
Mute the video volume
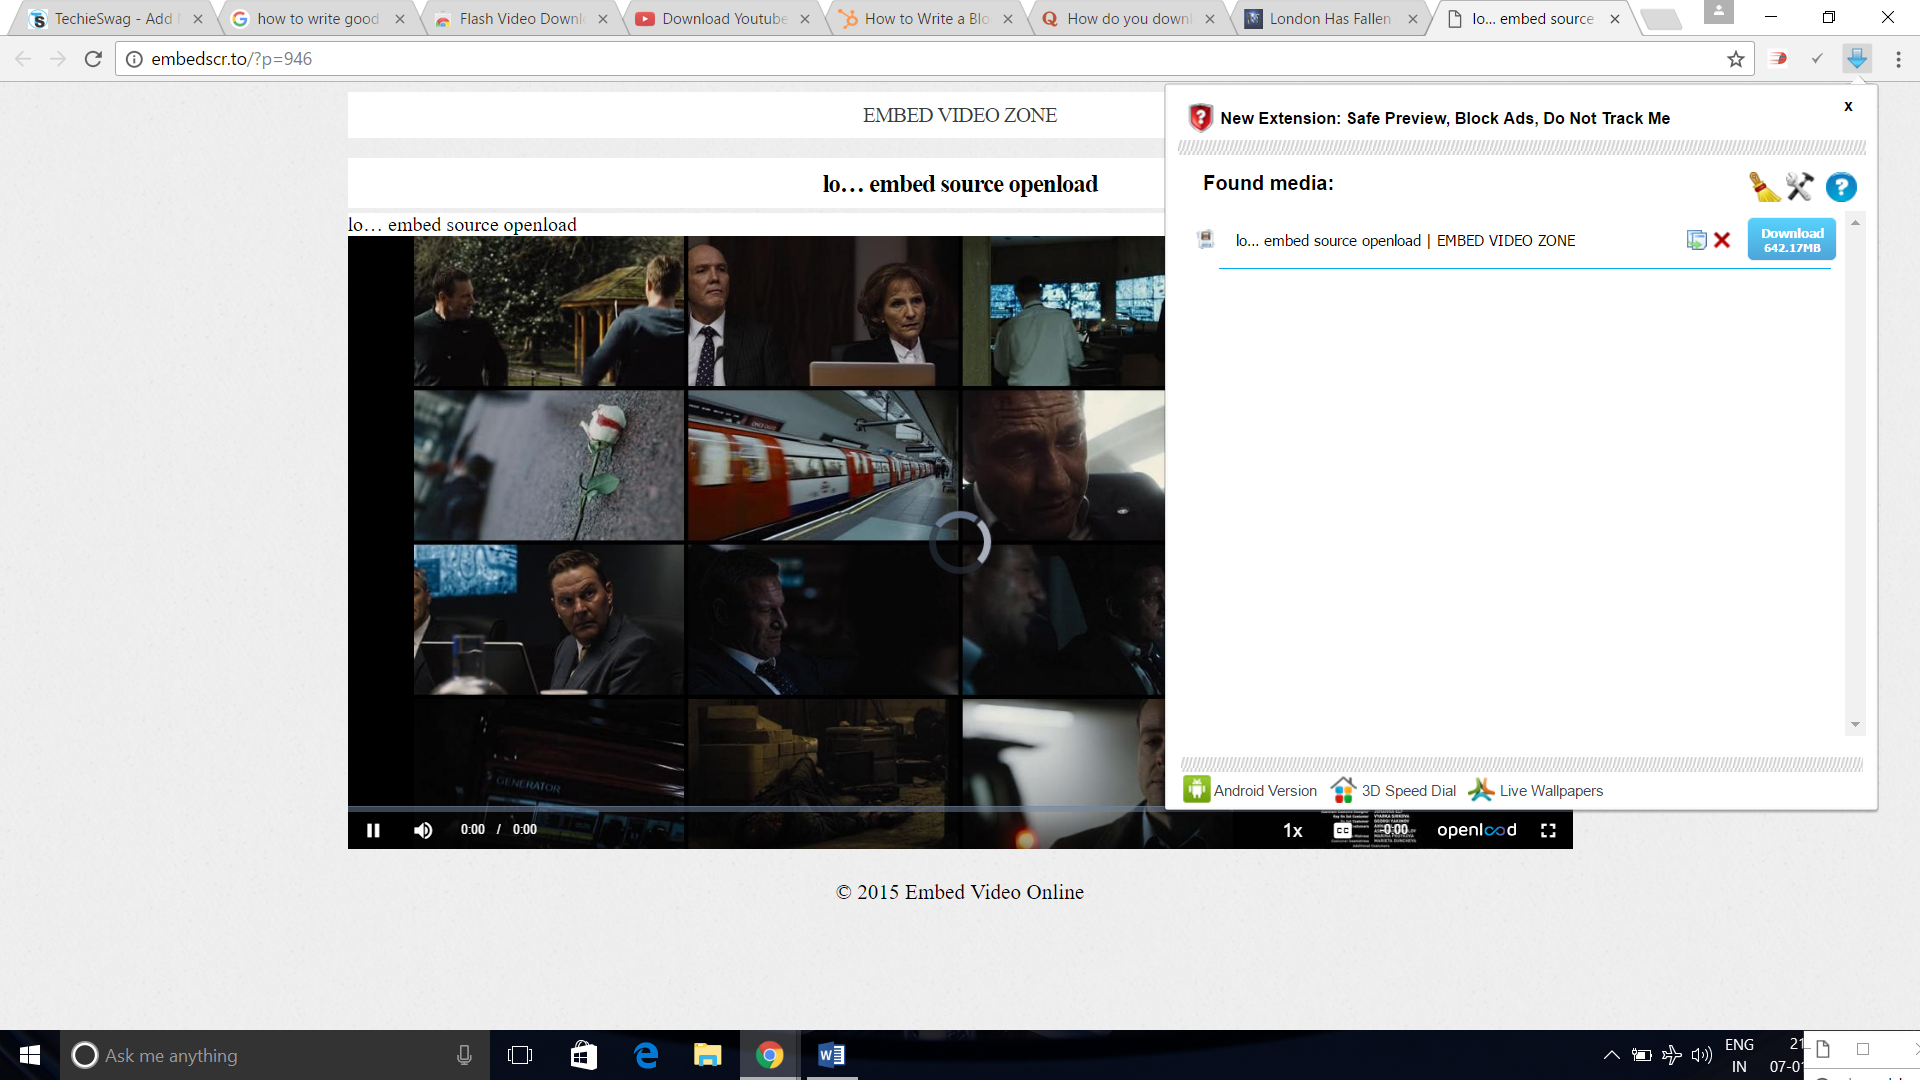click(x=423, y=830)
